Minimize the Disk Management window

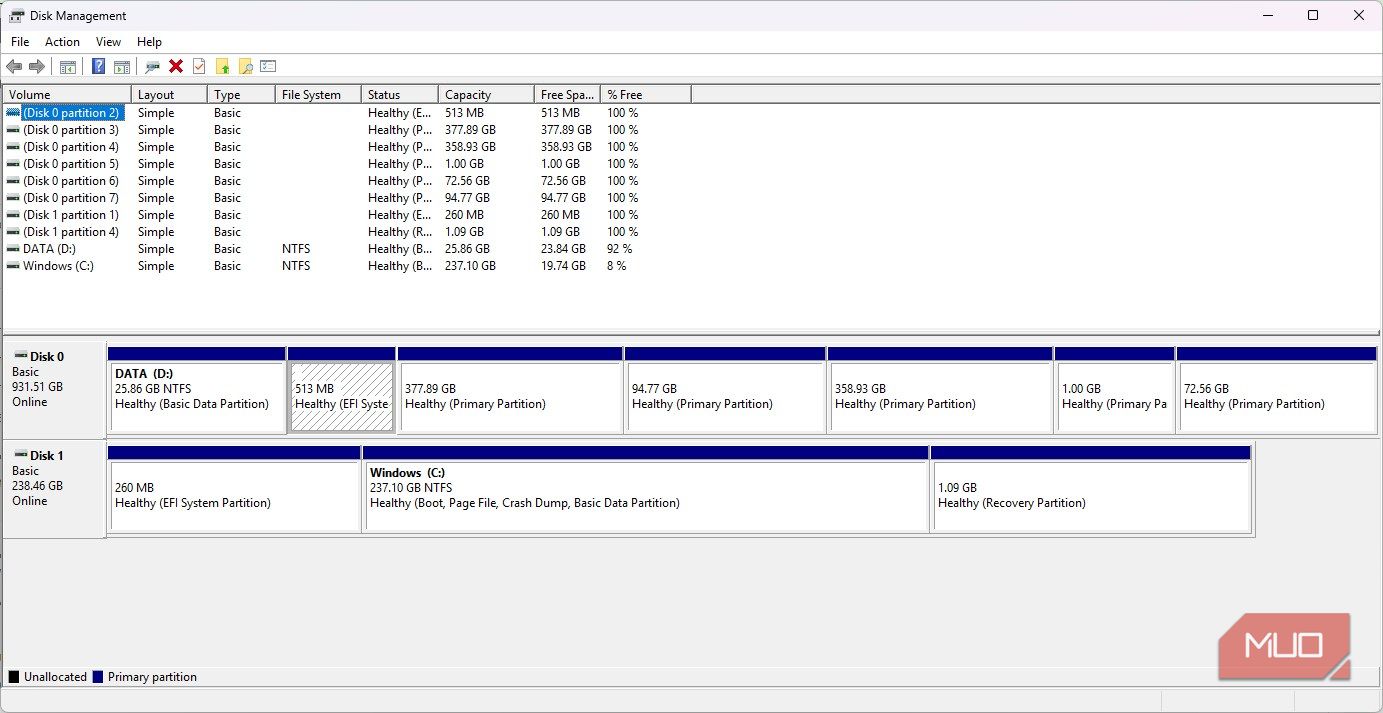pos(1268,15)
